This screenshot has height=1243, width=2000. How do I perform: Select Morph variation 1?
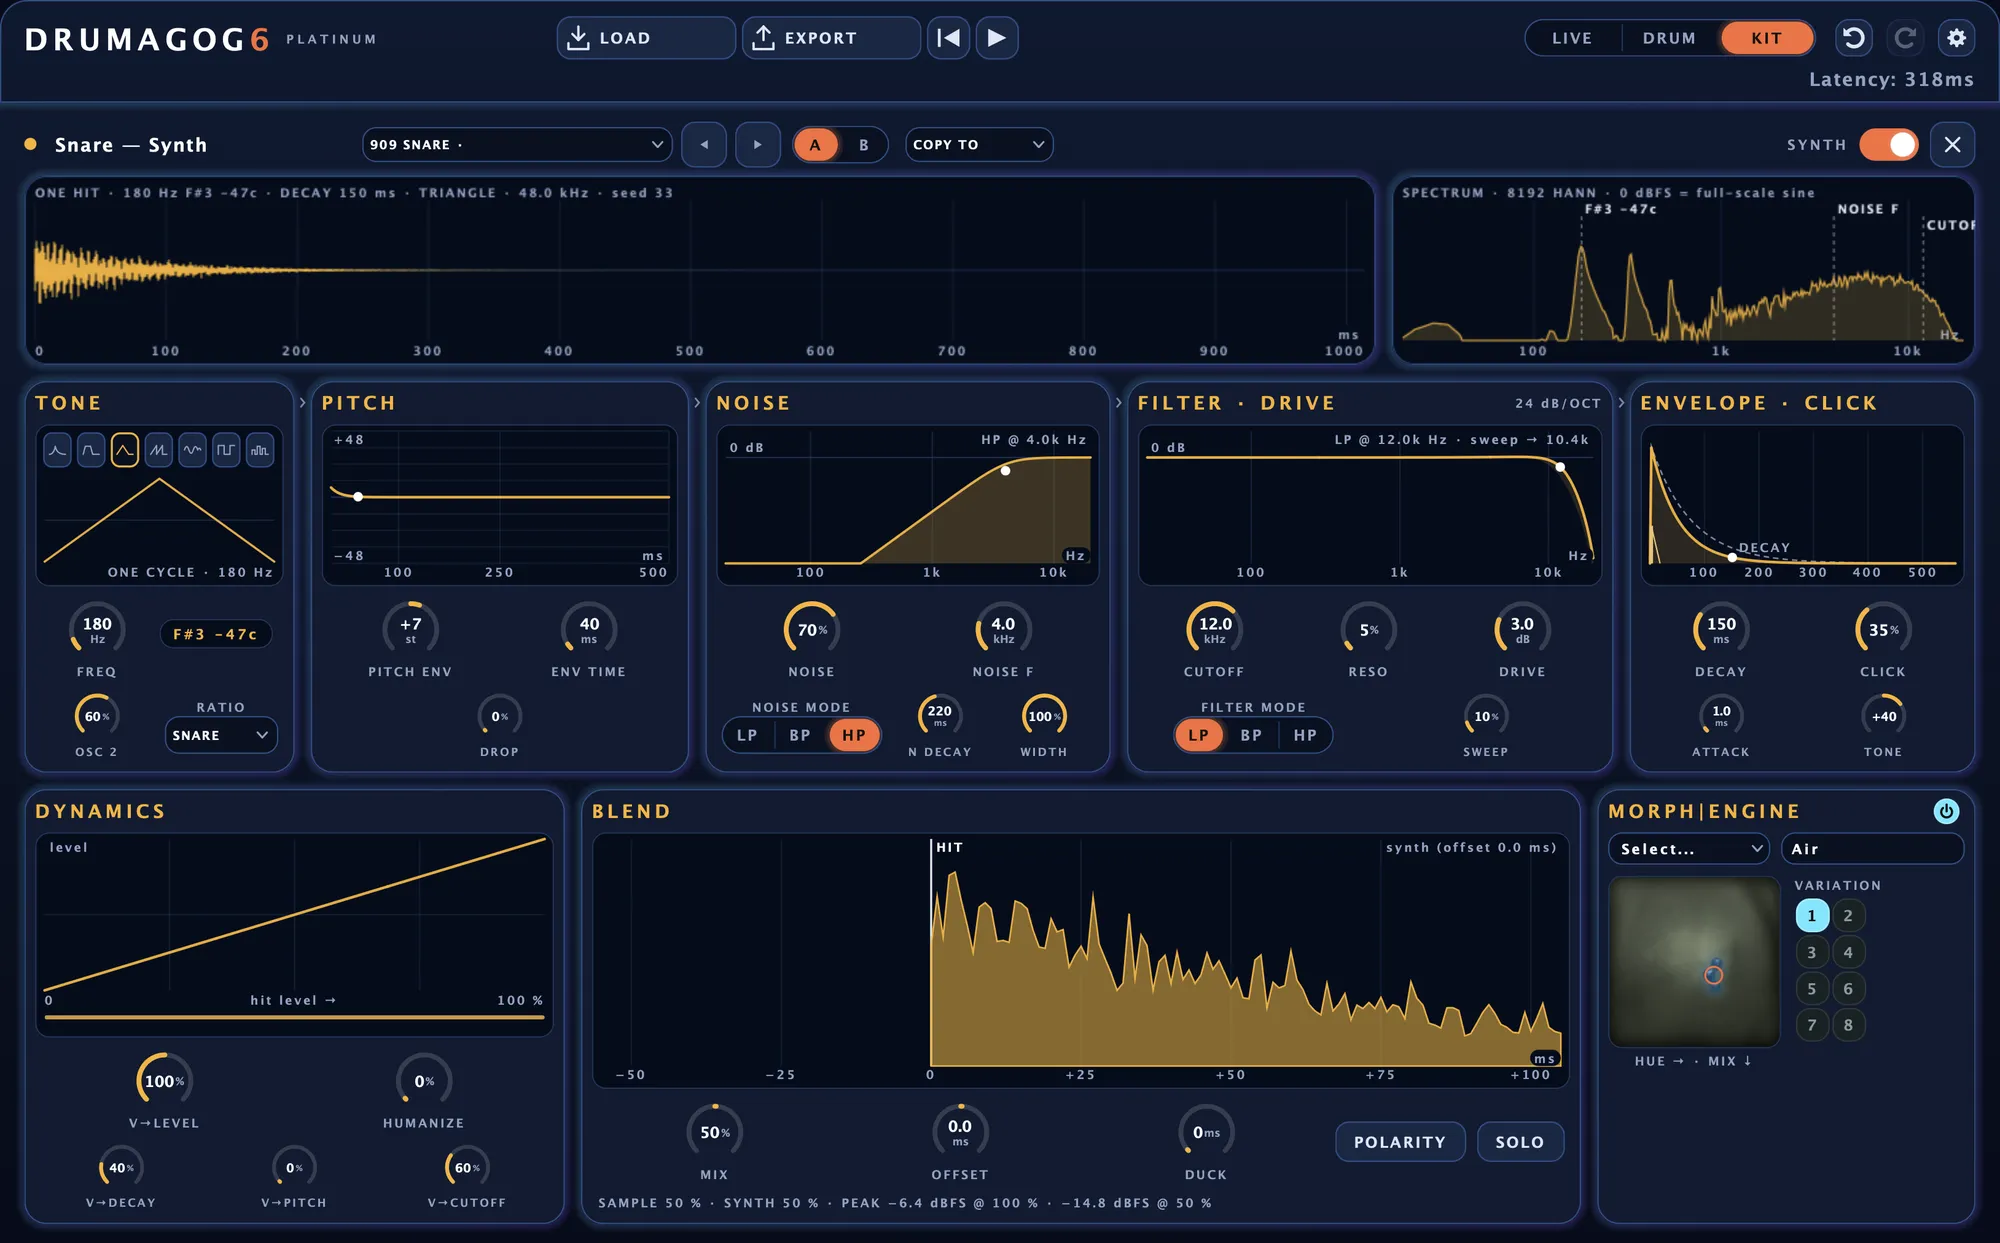(x=1812, y=916)
